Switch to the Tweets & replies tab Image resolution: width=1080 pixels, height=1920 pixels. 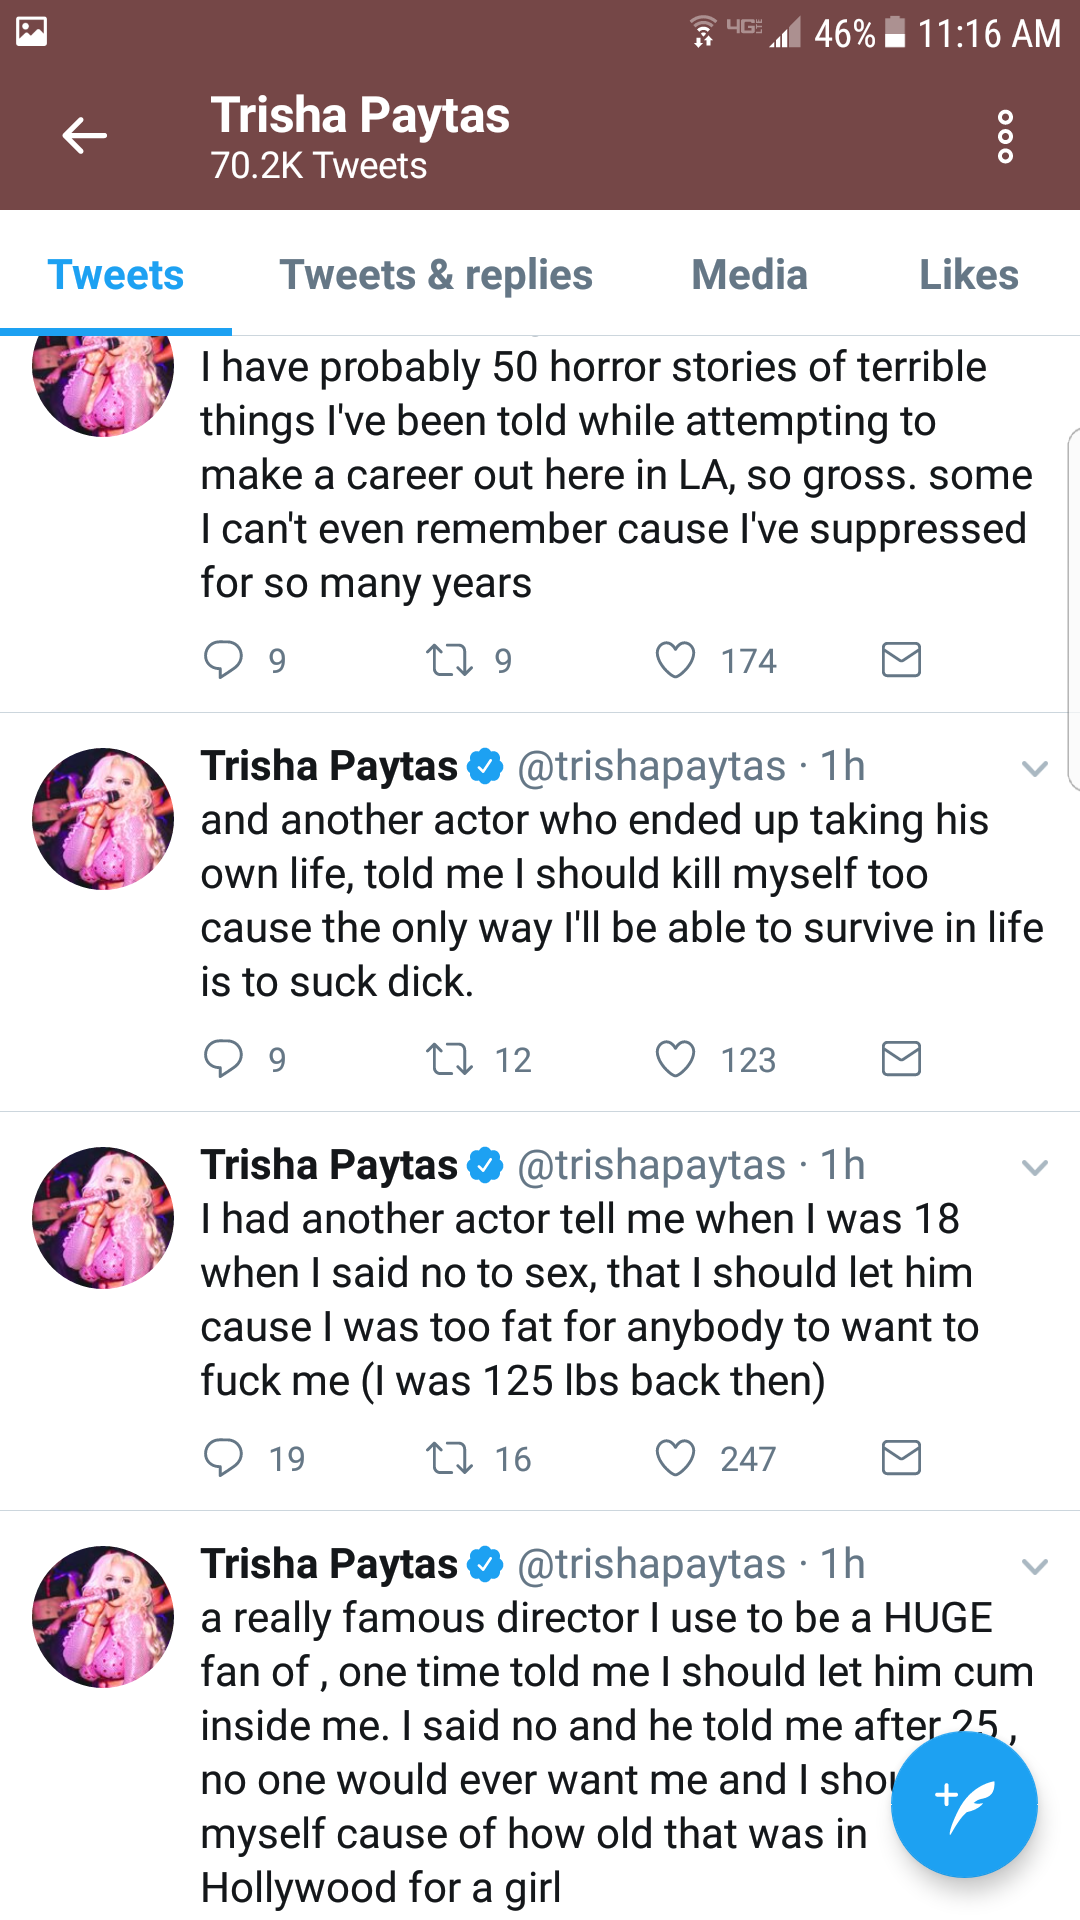[x=436, y=275]
